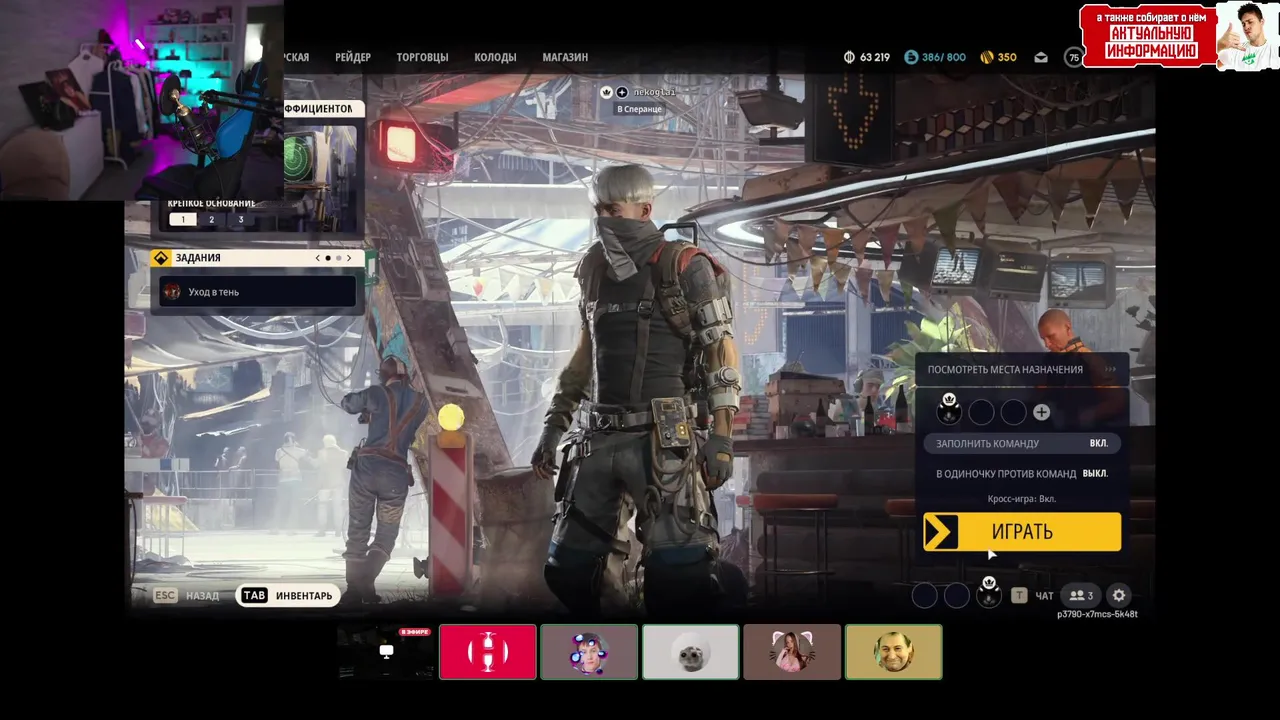Open the Уход в тень quest

click(258, 292)
